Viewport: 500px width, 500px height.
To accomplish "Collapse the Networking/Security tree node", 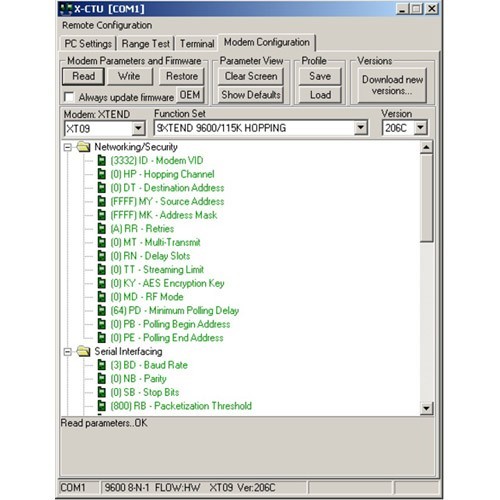I will (x=68, y=147).
